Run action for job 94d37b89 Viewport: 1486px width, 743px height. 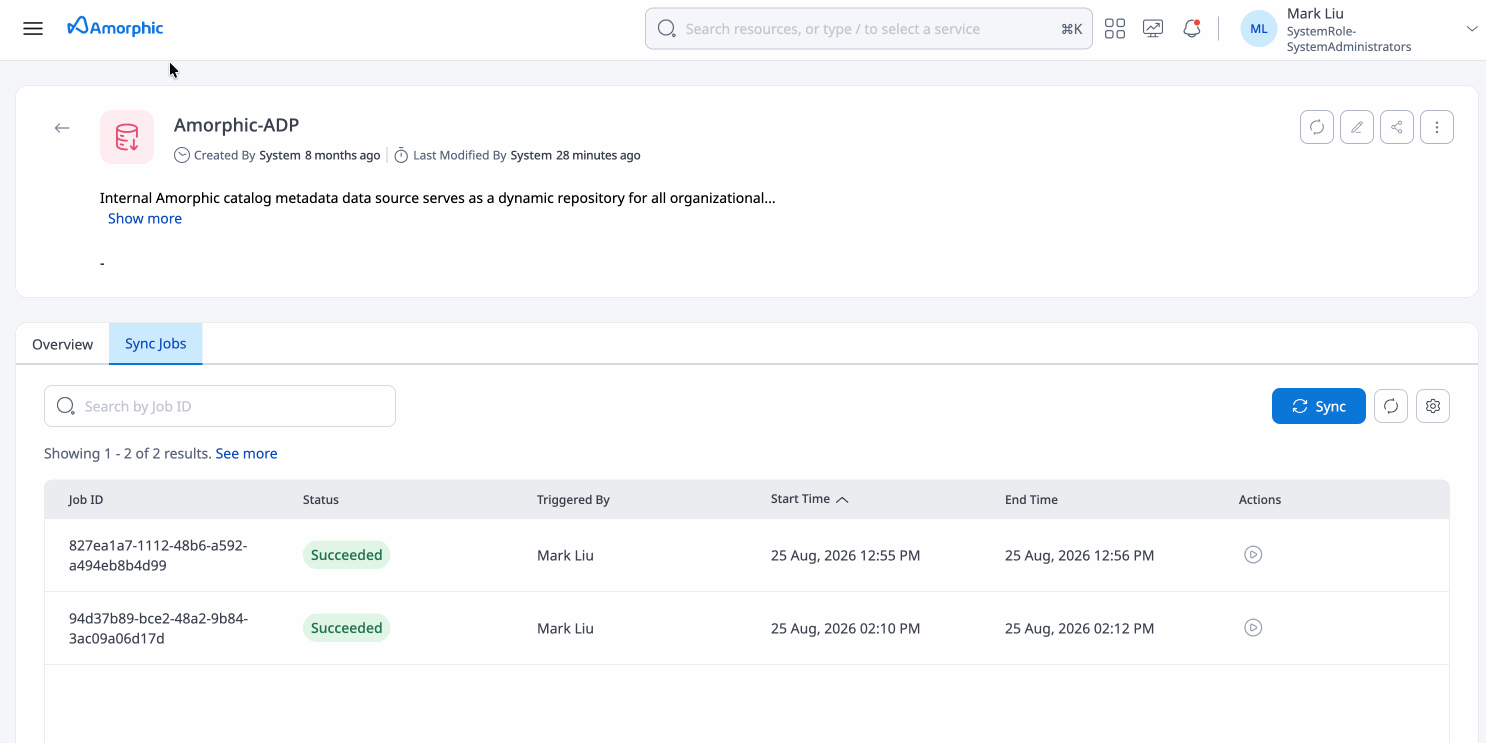(x=1253, y=627)
